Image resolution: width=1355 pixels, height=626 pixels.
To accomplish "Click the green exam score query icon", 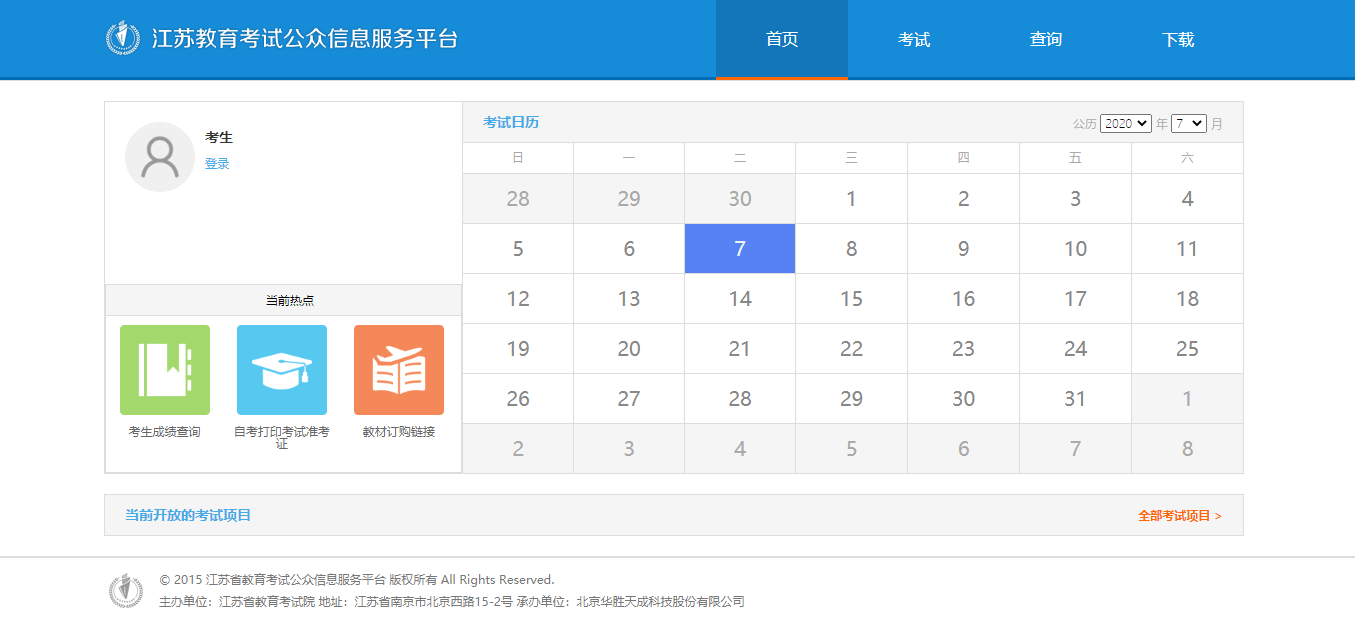I will point(165,369).
